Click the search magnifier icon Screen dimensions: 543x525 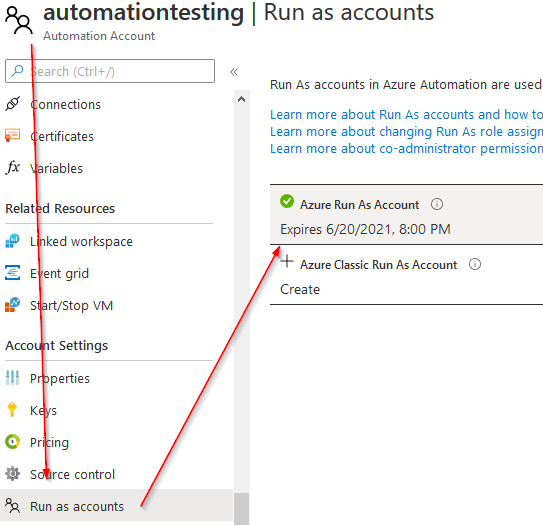(x=17, y=71)
